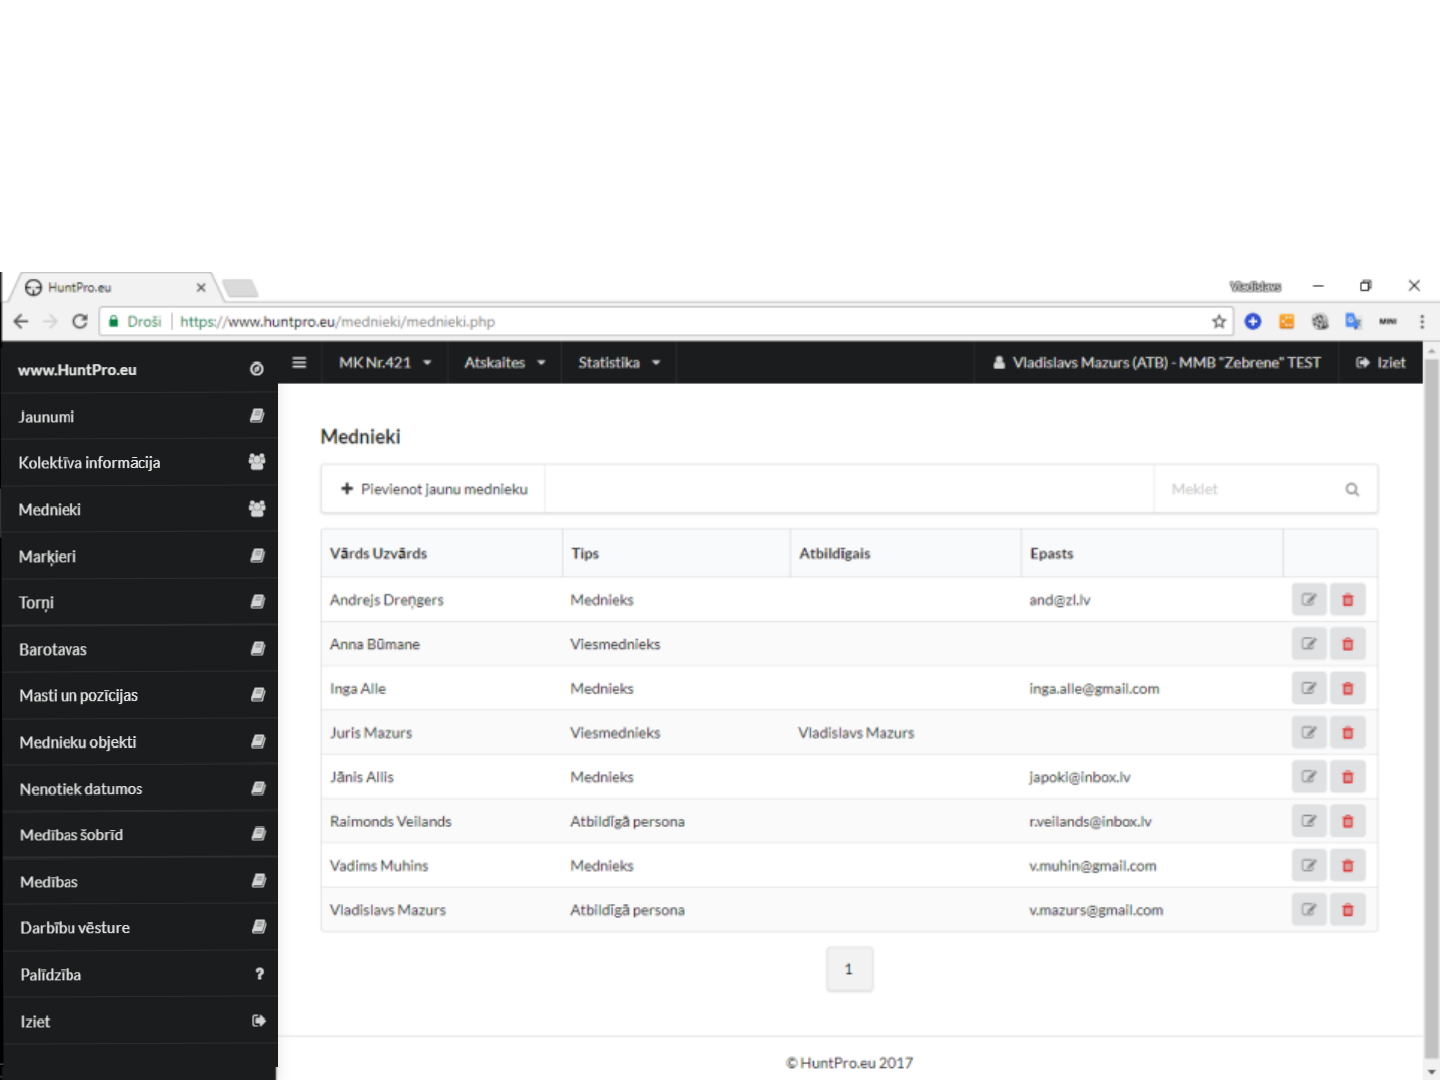Open Torņi in the sidebar
Screen dimensions: 1440x1080
[140, 603]
